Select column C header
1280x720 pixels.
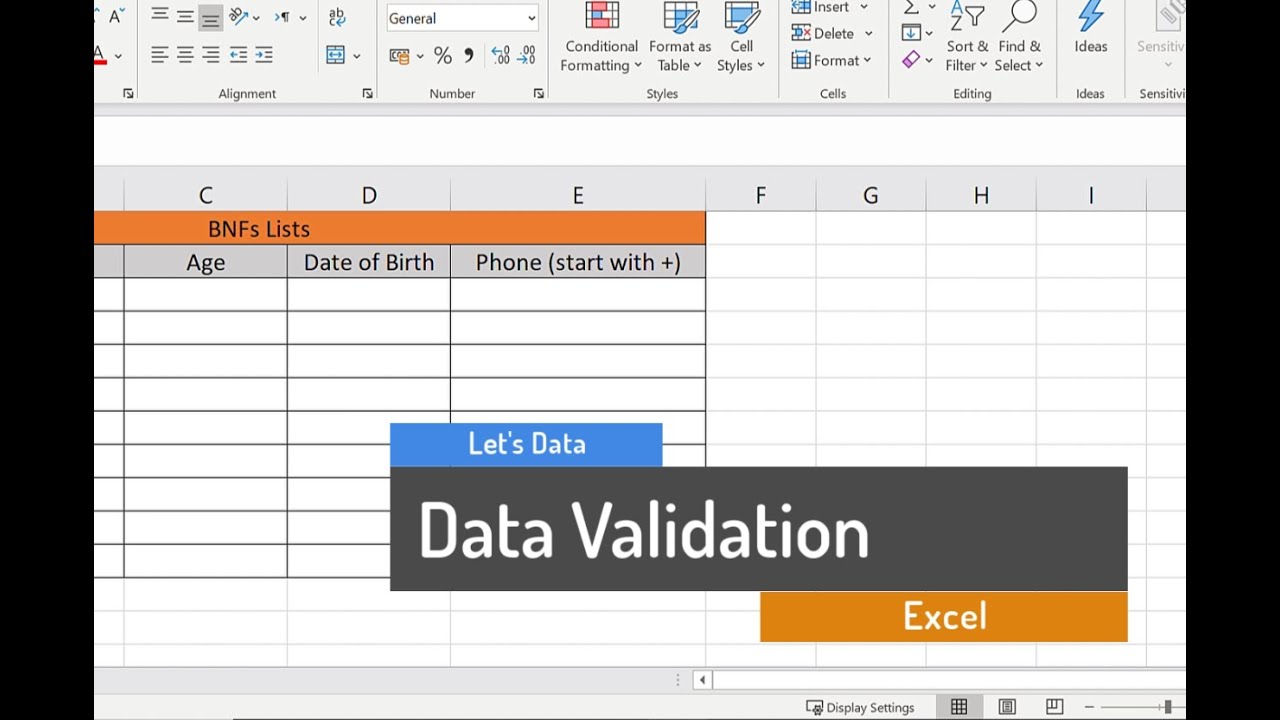point(206,195)
